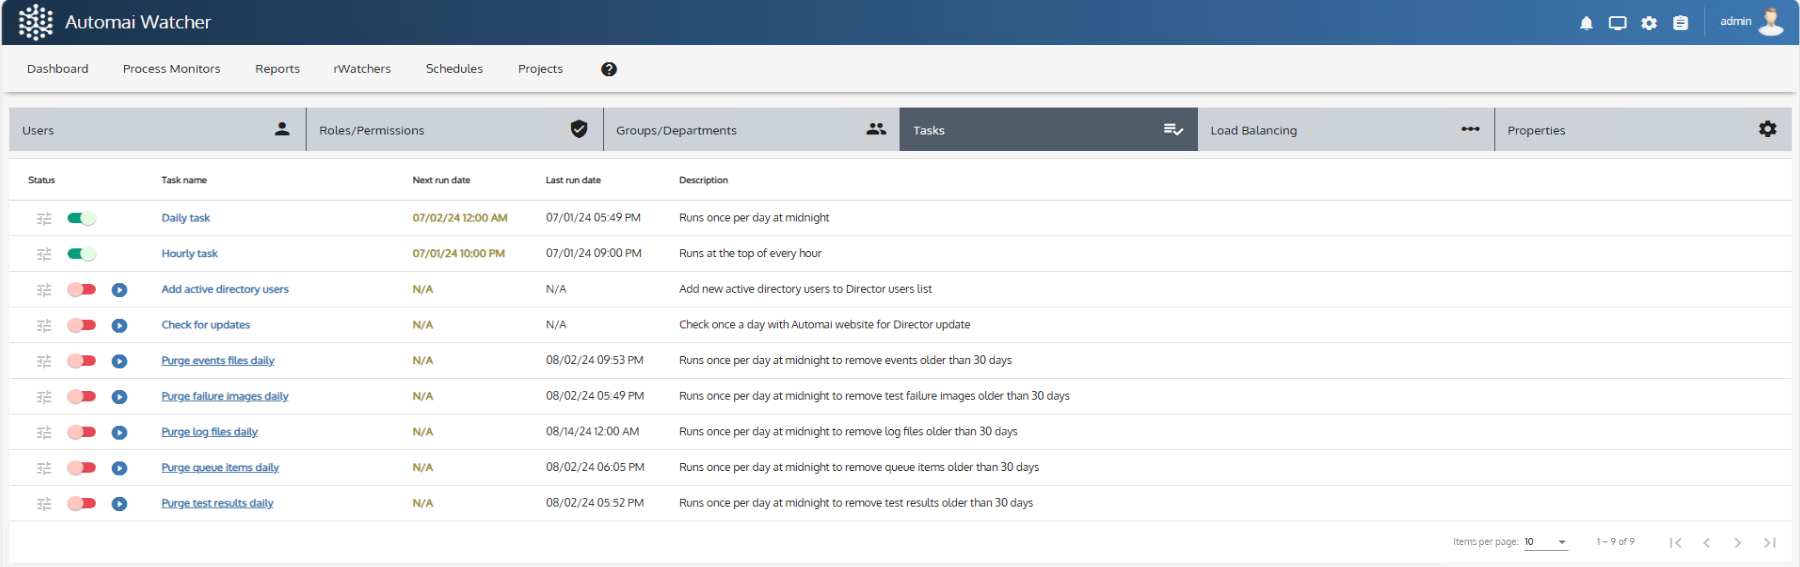Run Purge failure images daily task now

[119, 397]
